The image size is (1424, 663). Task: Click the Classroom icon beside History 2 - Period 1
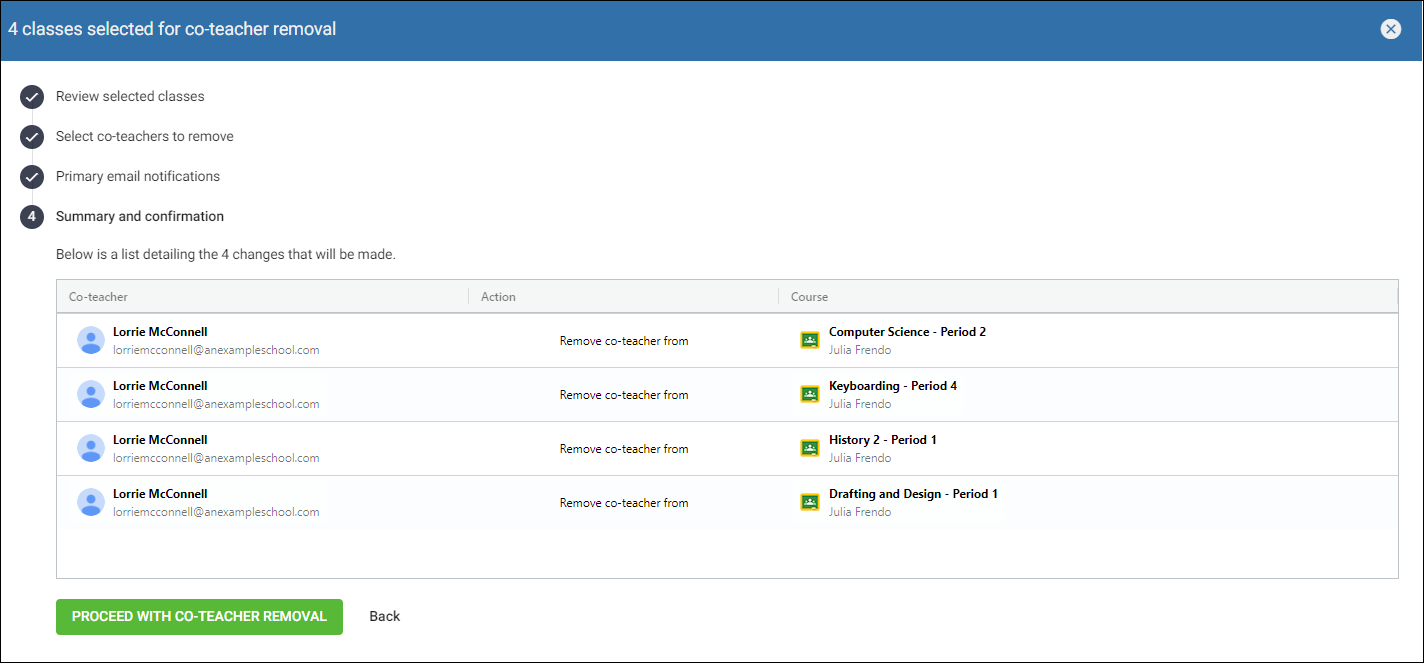(809, 447)
